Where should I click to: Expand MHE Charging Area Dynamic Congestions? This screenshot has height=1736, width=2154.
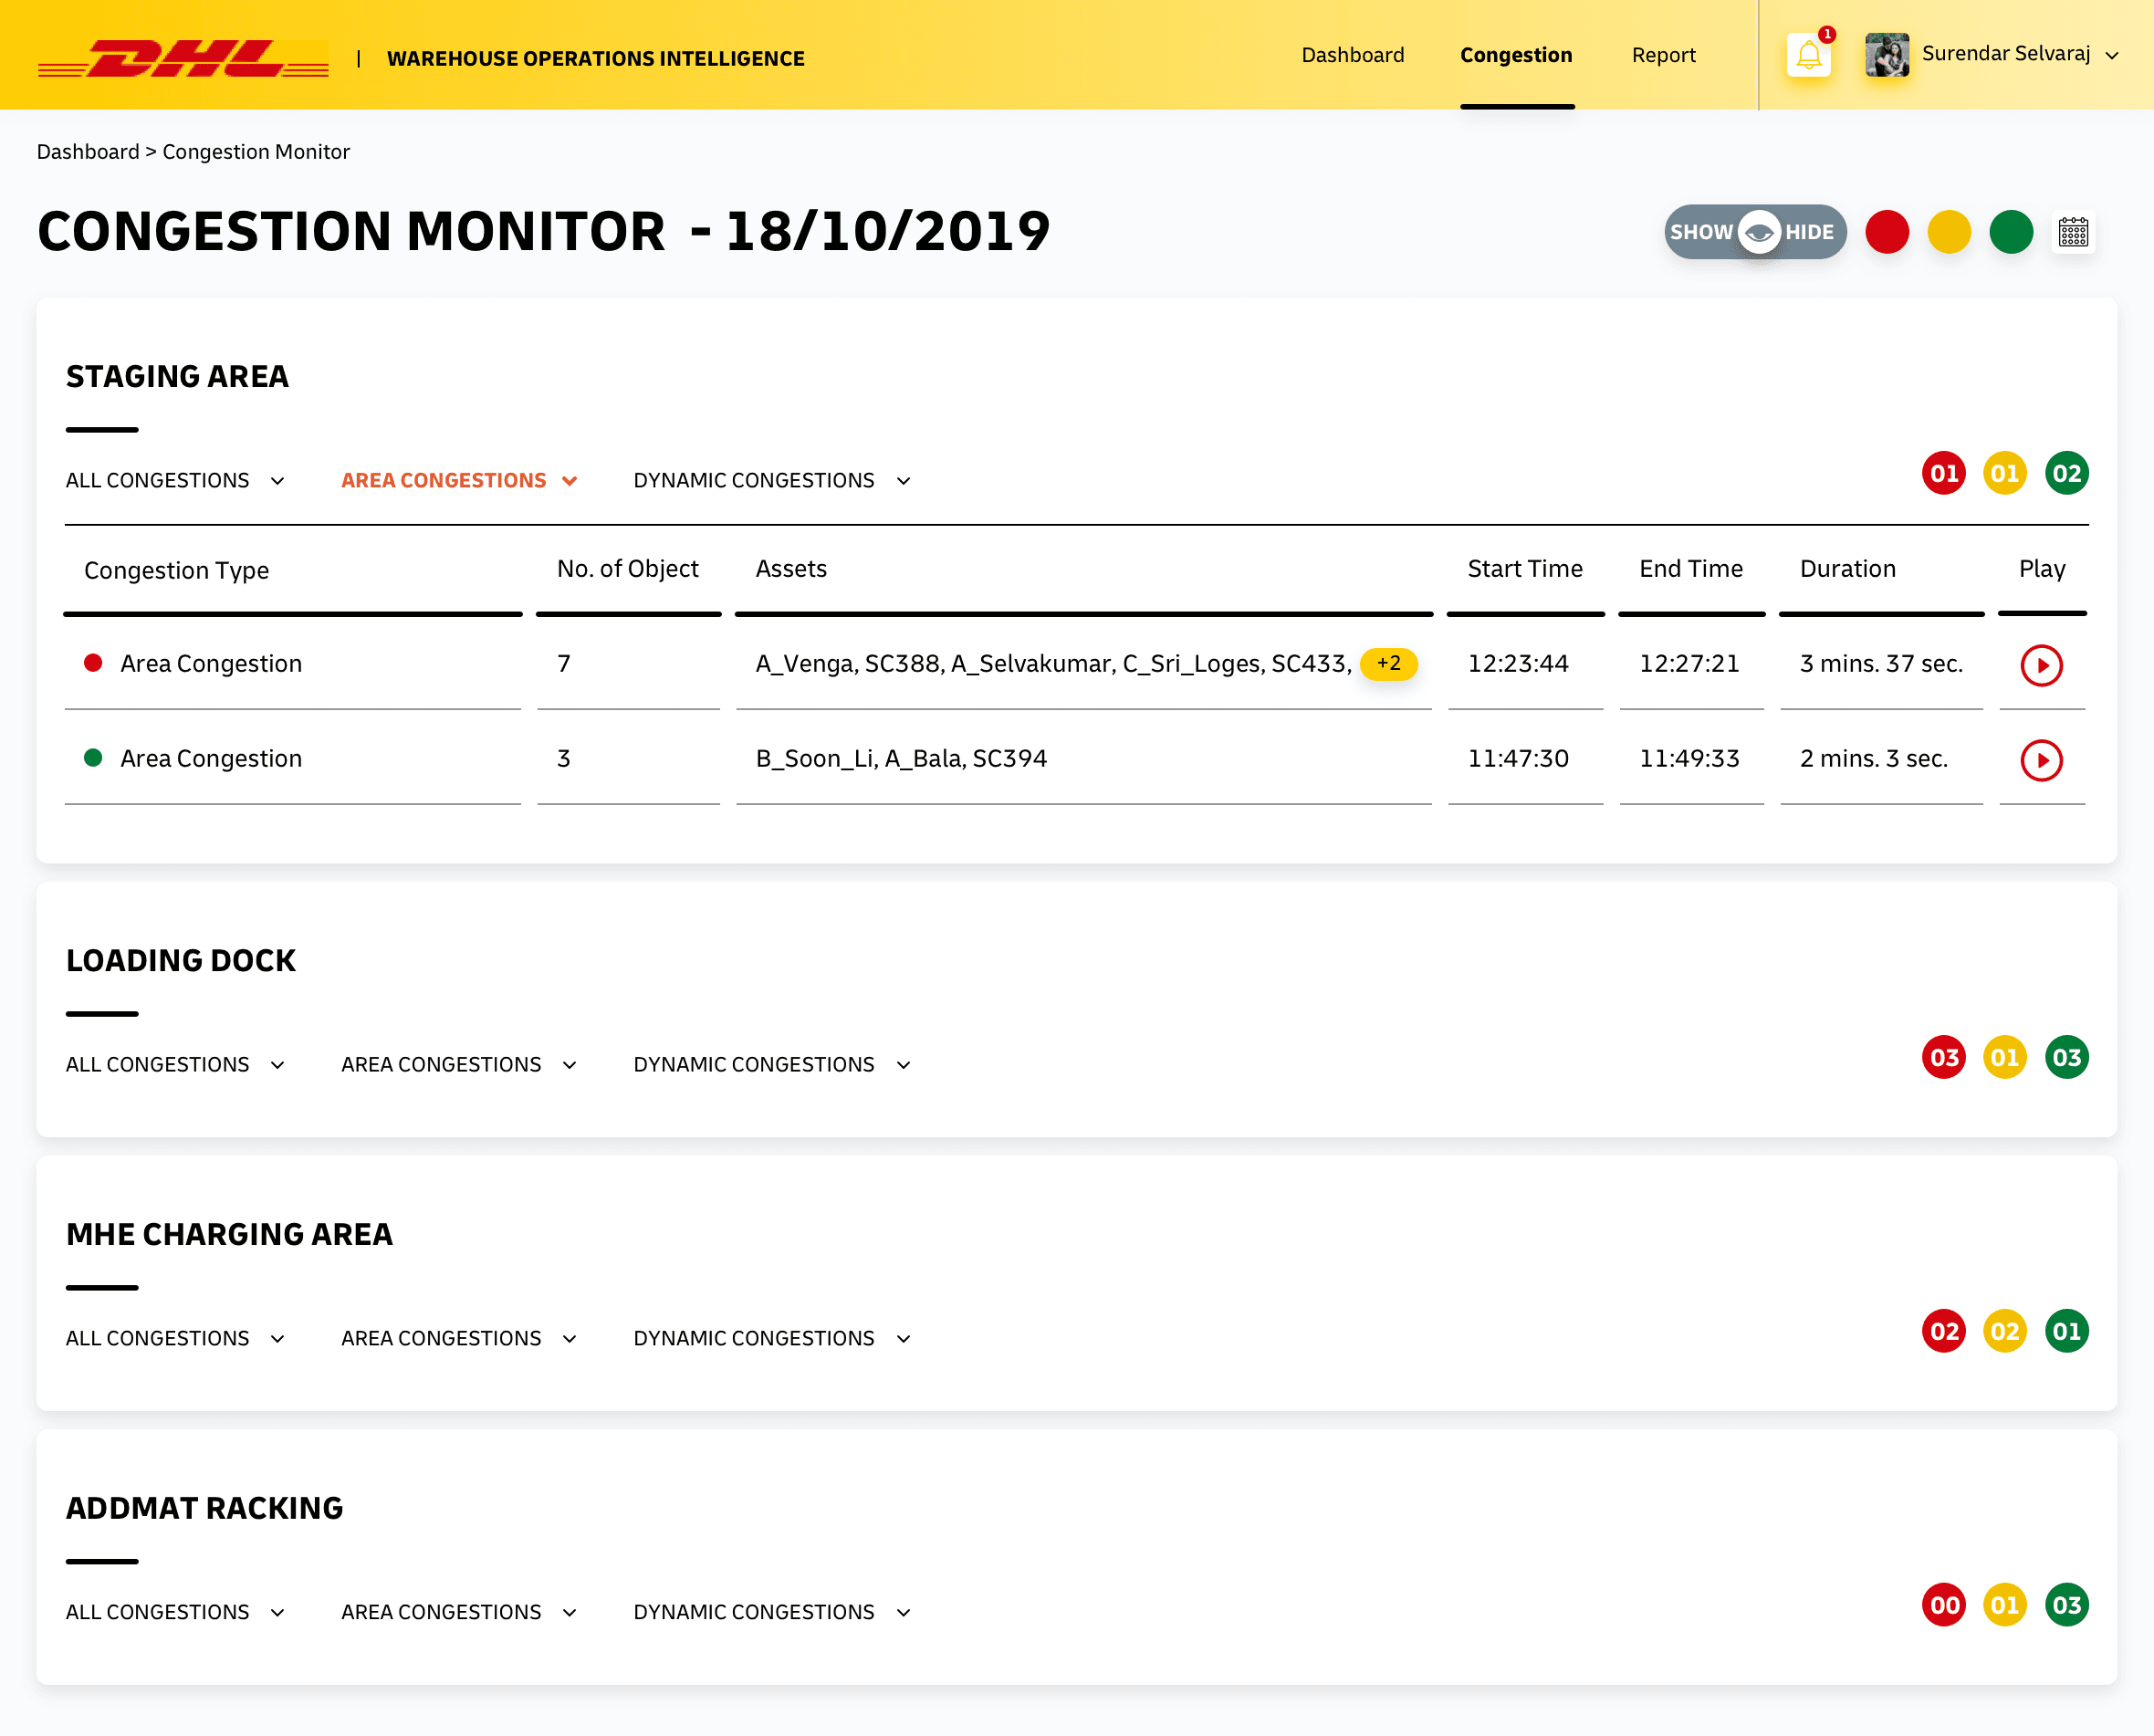click(x=772, y=1338)
